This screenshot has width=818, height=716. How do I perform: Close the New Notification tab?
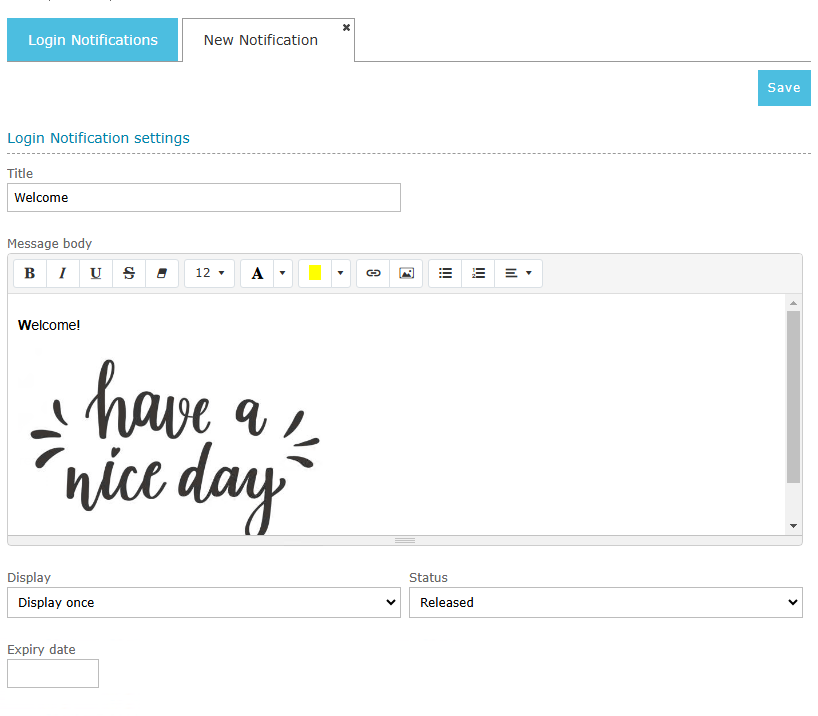click(x=346, y=27)
